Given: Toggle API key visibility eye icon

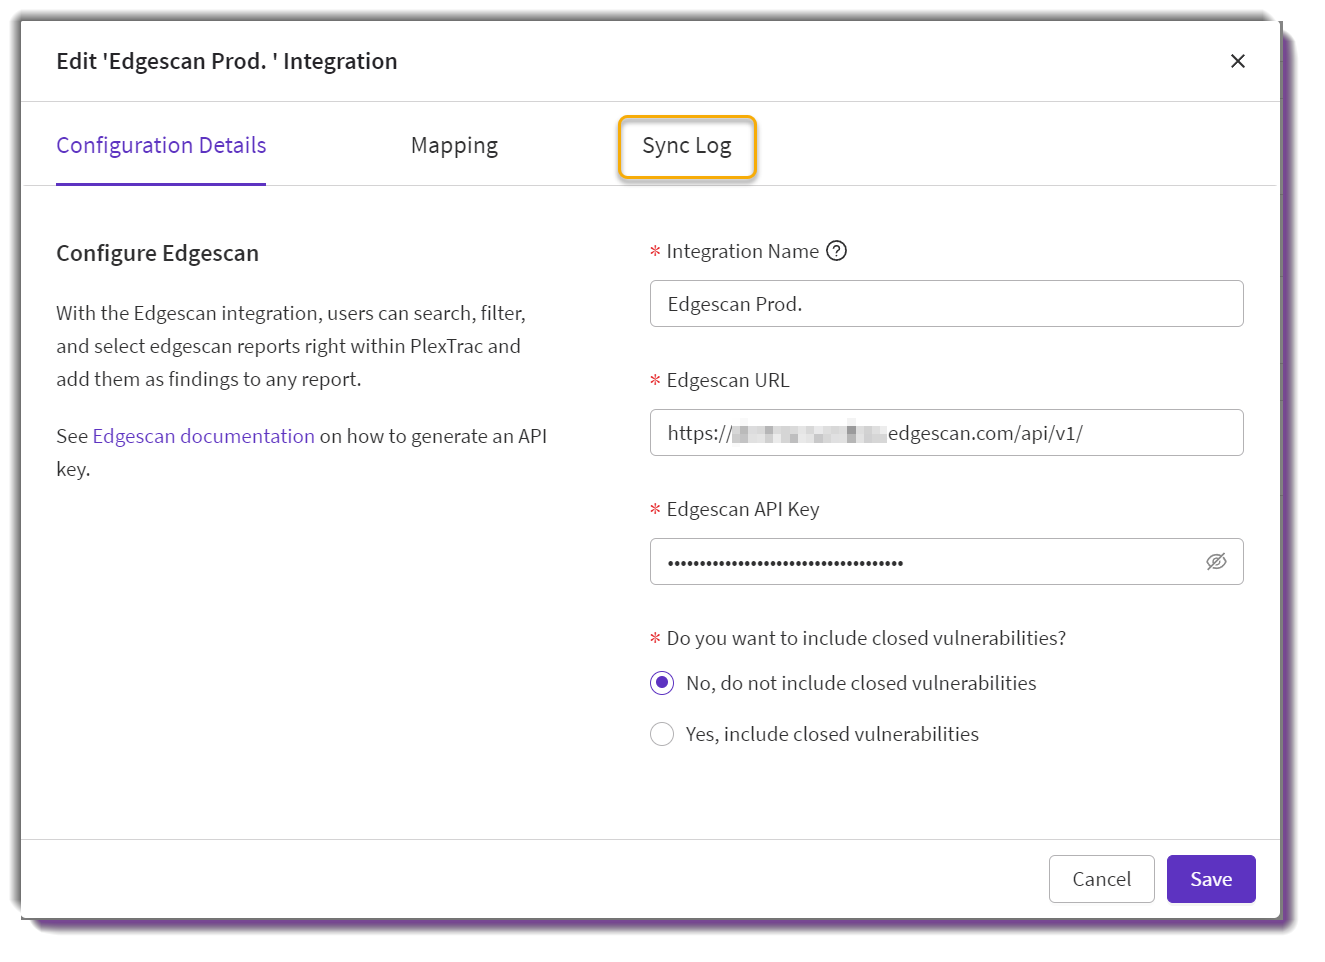Looking at the screenshot, I should (1216, 562).
